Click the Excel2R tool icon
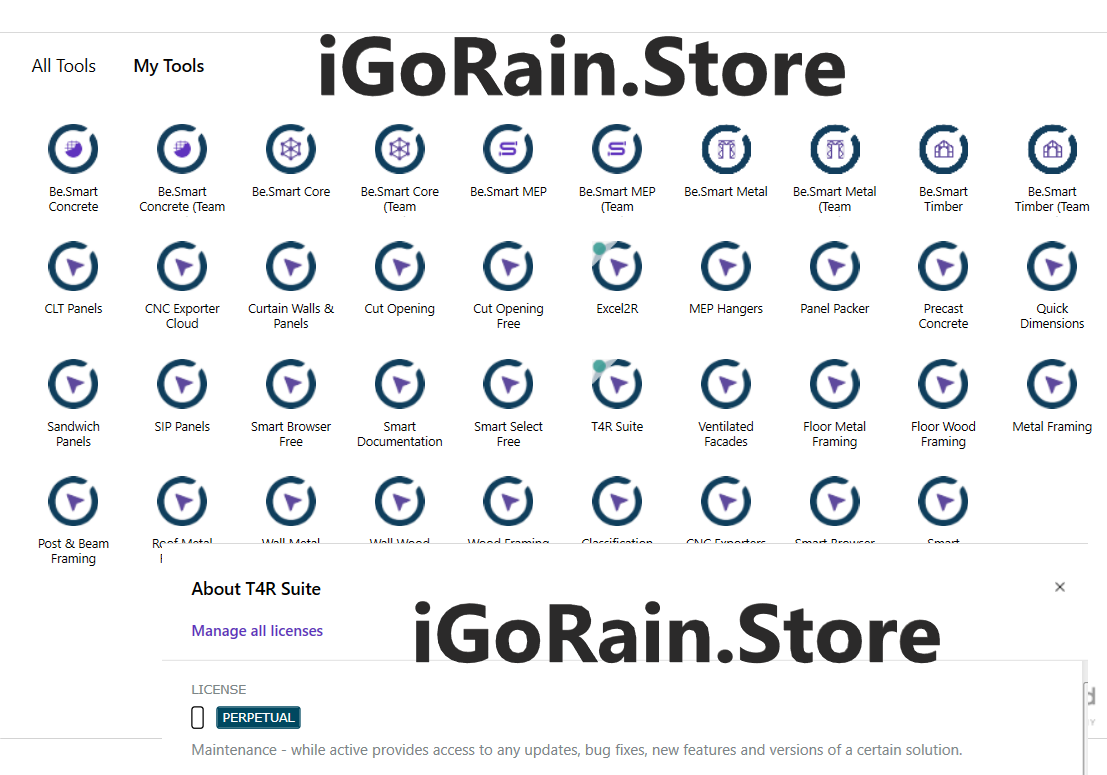 [617, 267]
